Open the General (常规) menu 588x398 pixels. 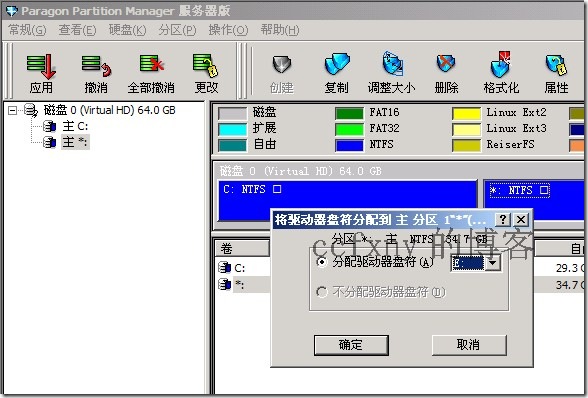pyautogui.click(x=27, y=30)
